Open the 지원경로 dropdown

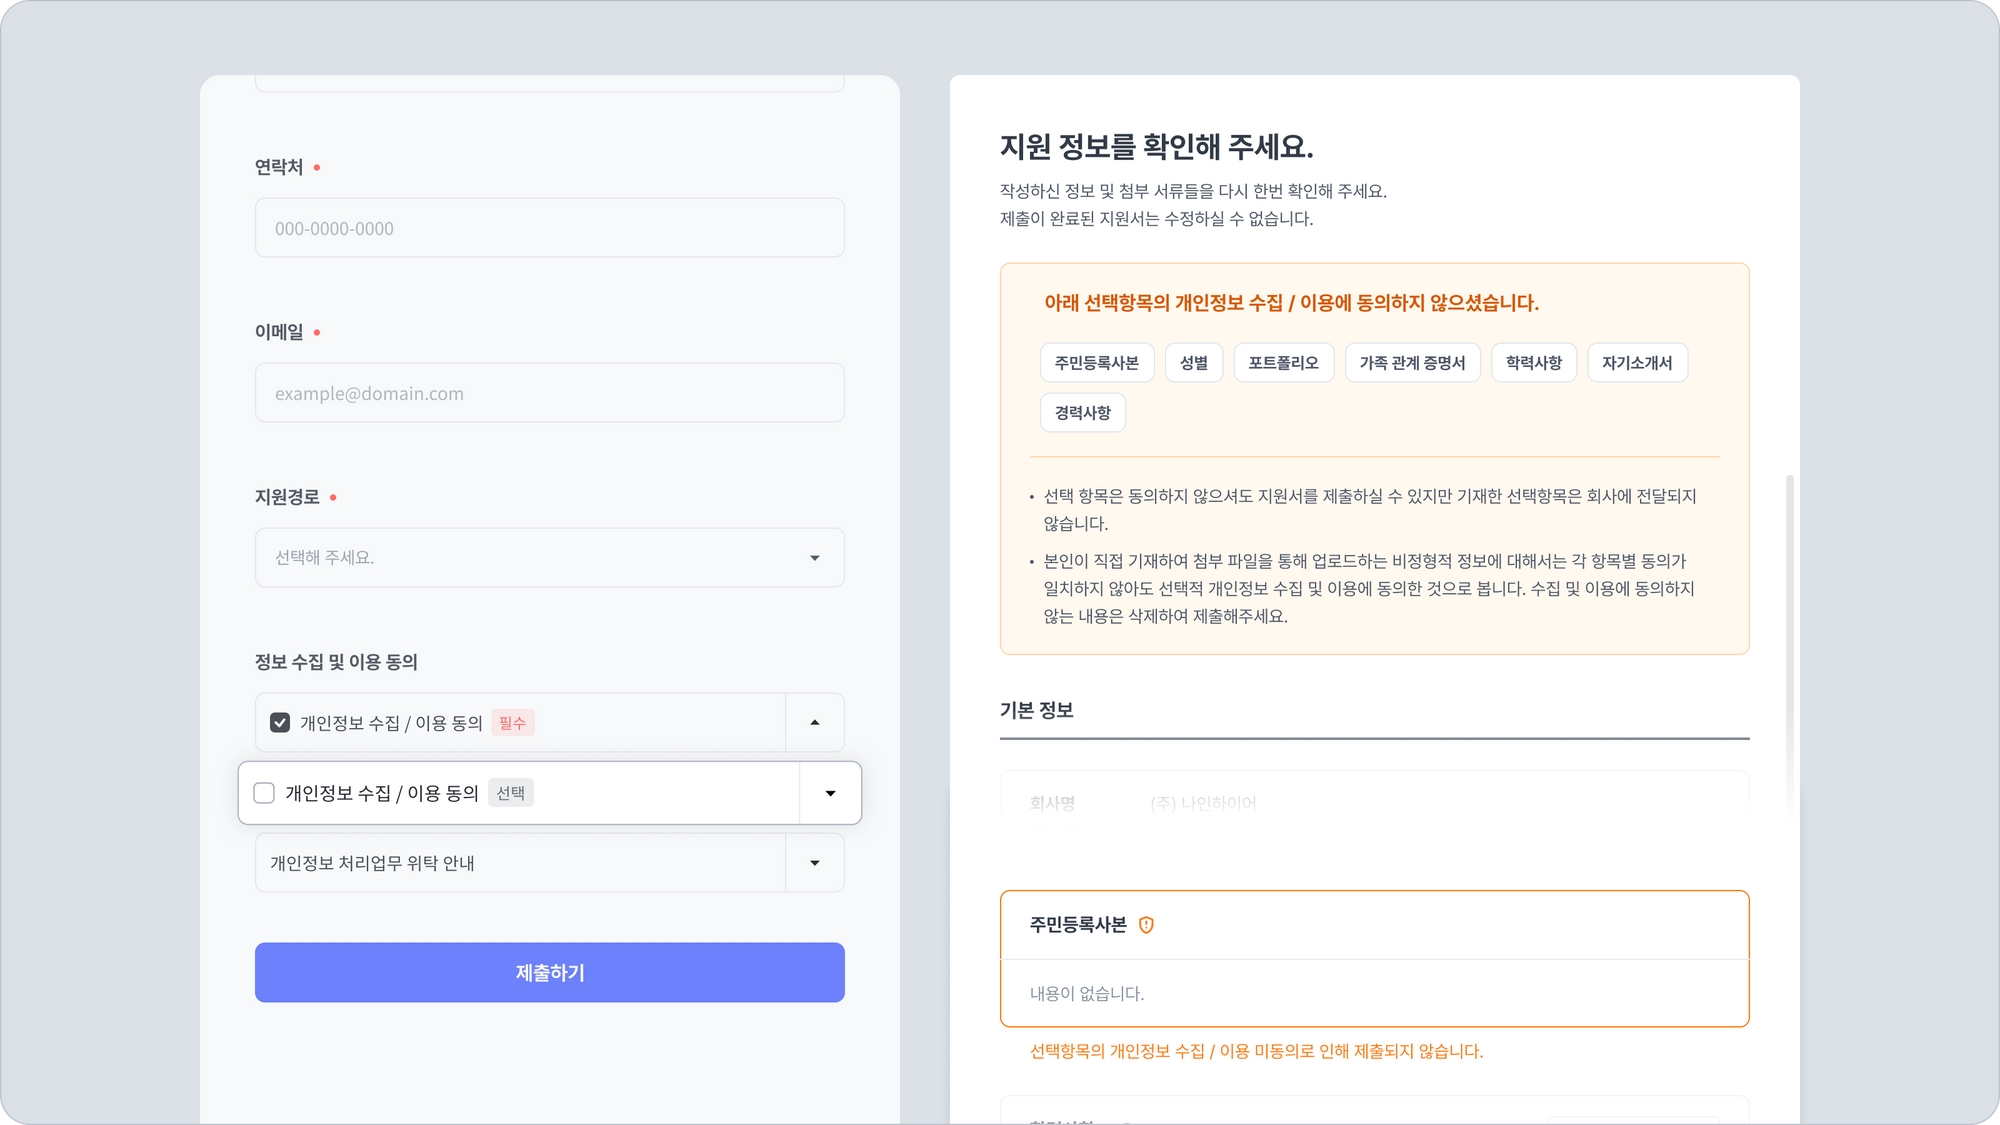(x=549, y=557)
